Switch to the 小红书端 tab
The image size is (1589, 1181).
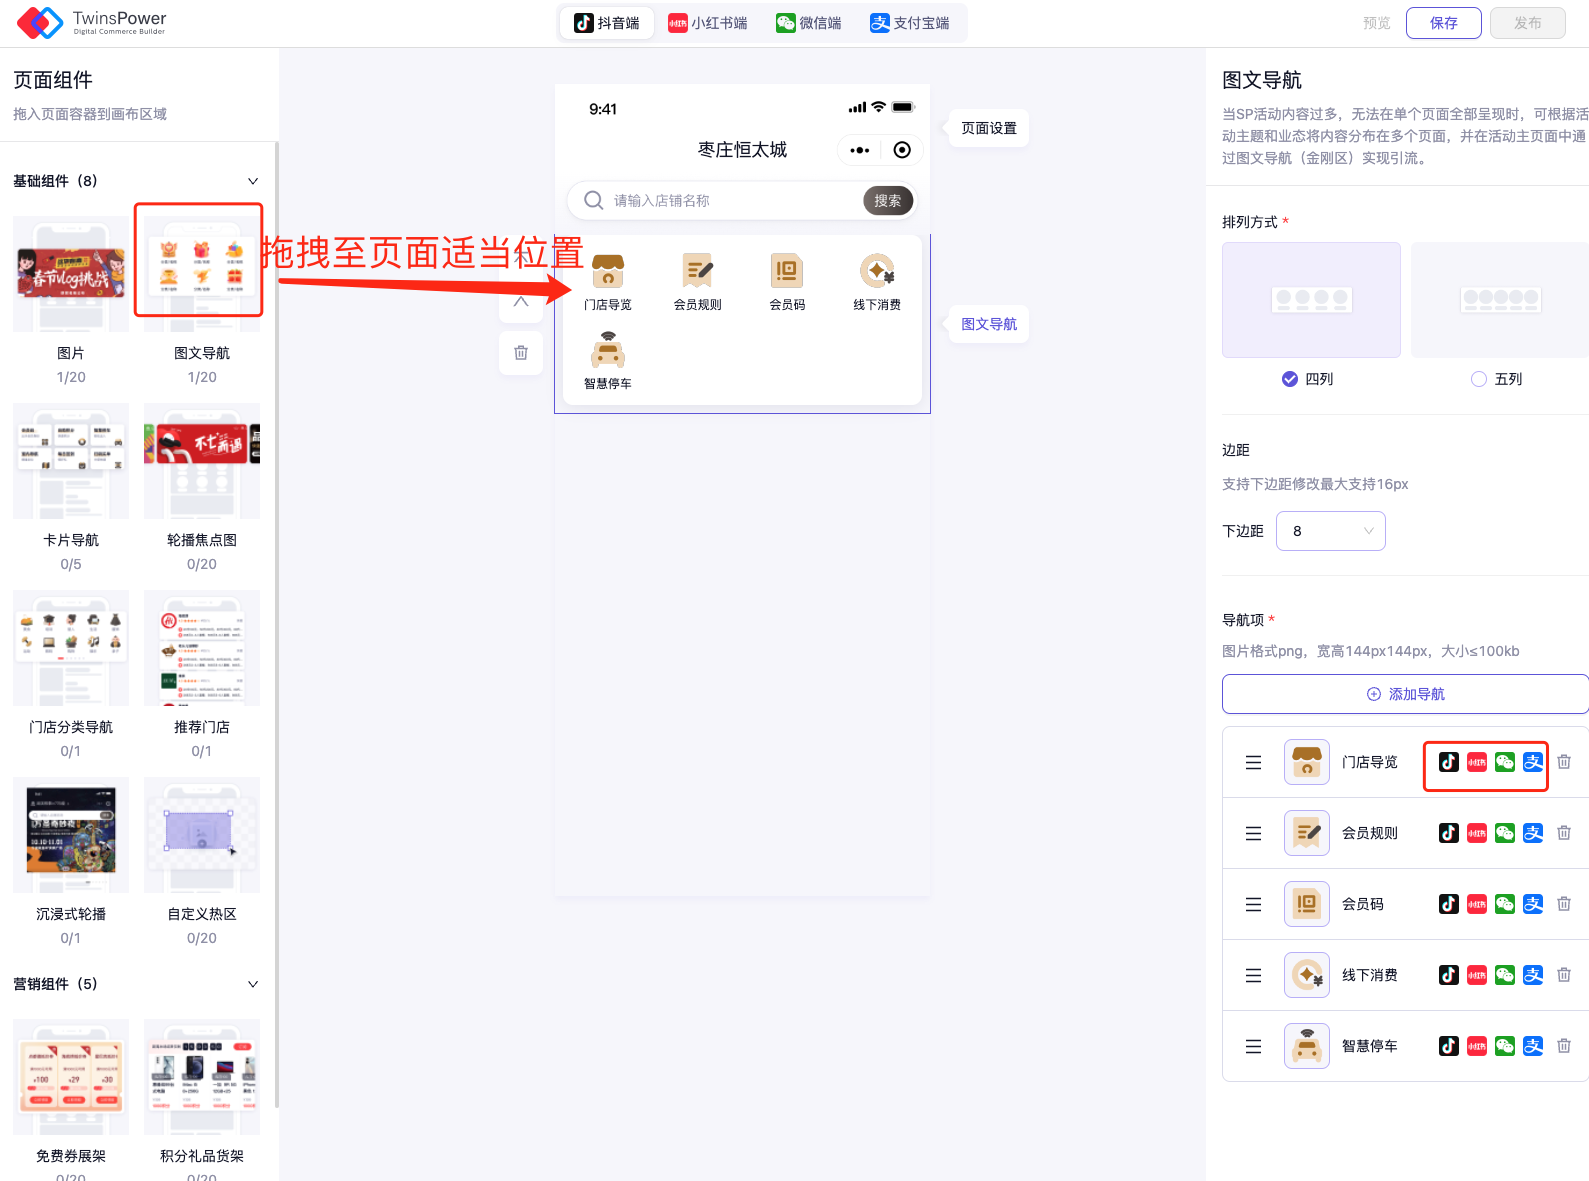(708, 23)
